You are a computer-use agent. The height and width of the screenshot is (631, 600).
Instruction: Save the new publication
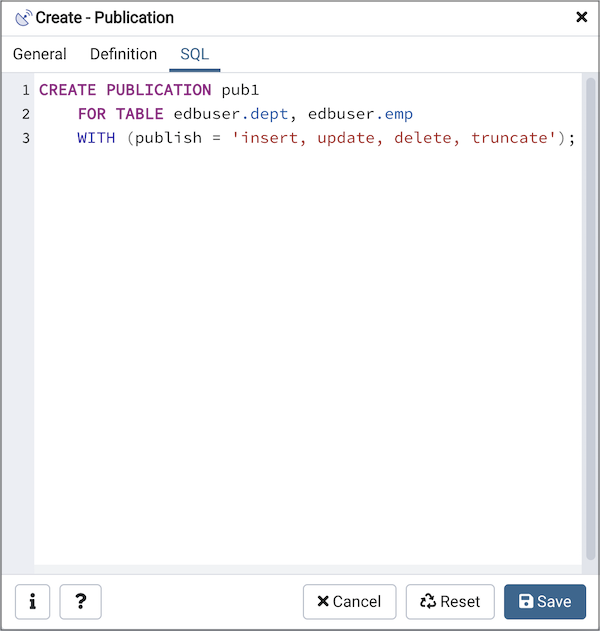(x=545, y=602)
